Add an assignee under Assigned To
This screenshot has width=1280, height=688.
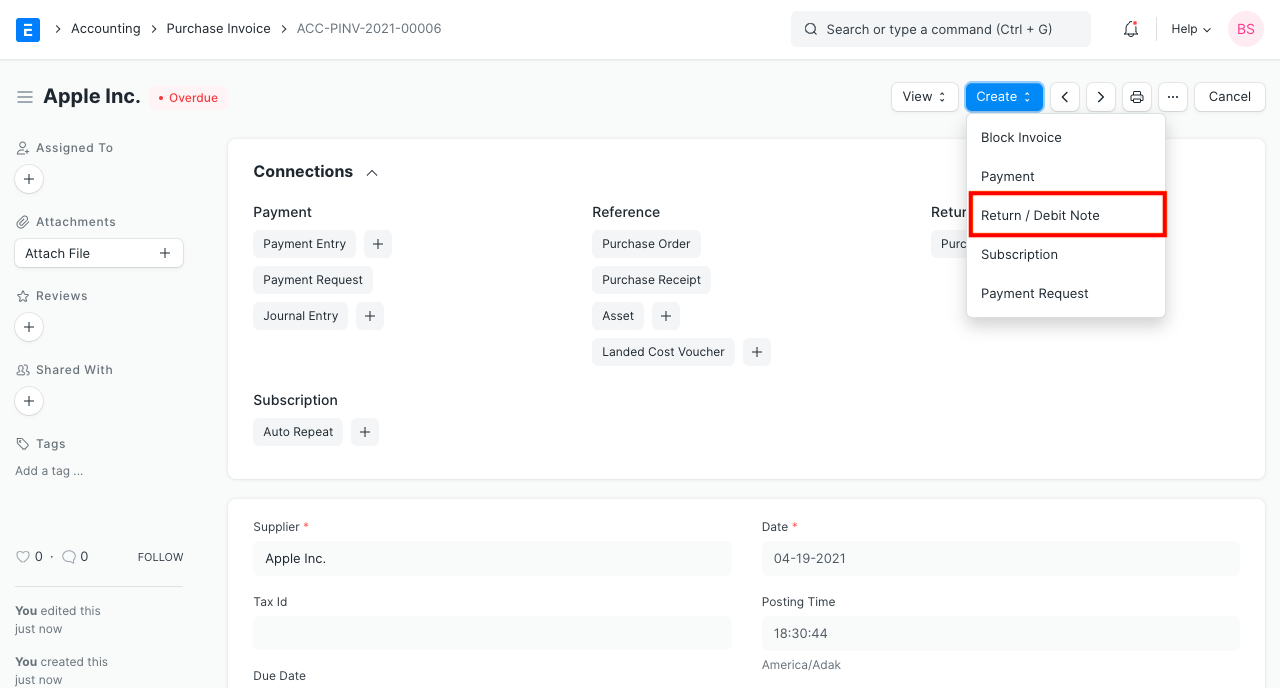point(29,180)
